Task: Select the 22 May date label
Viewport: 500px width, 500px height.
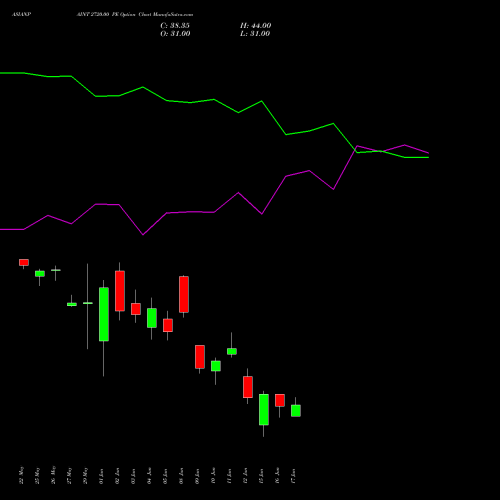Action: point(21,475)
